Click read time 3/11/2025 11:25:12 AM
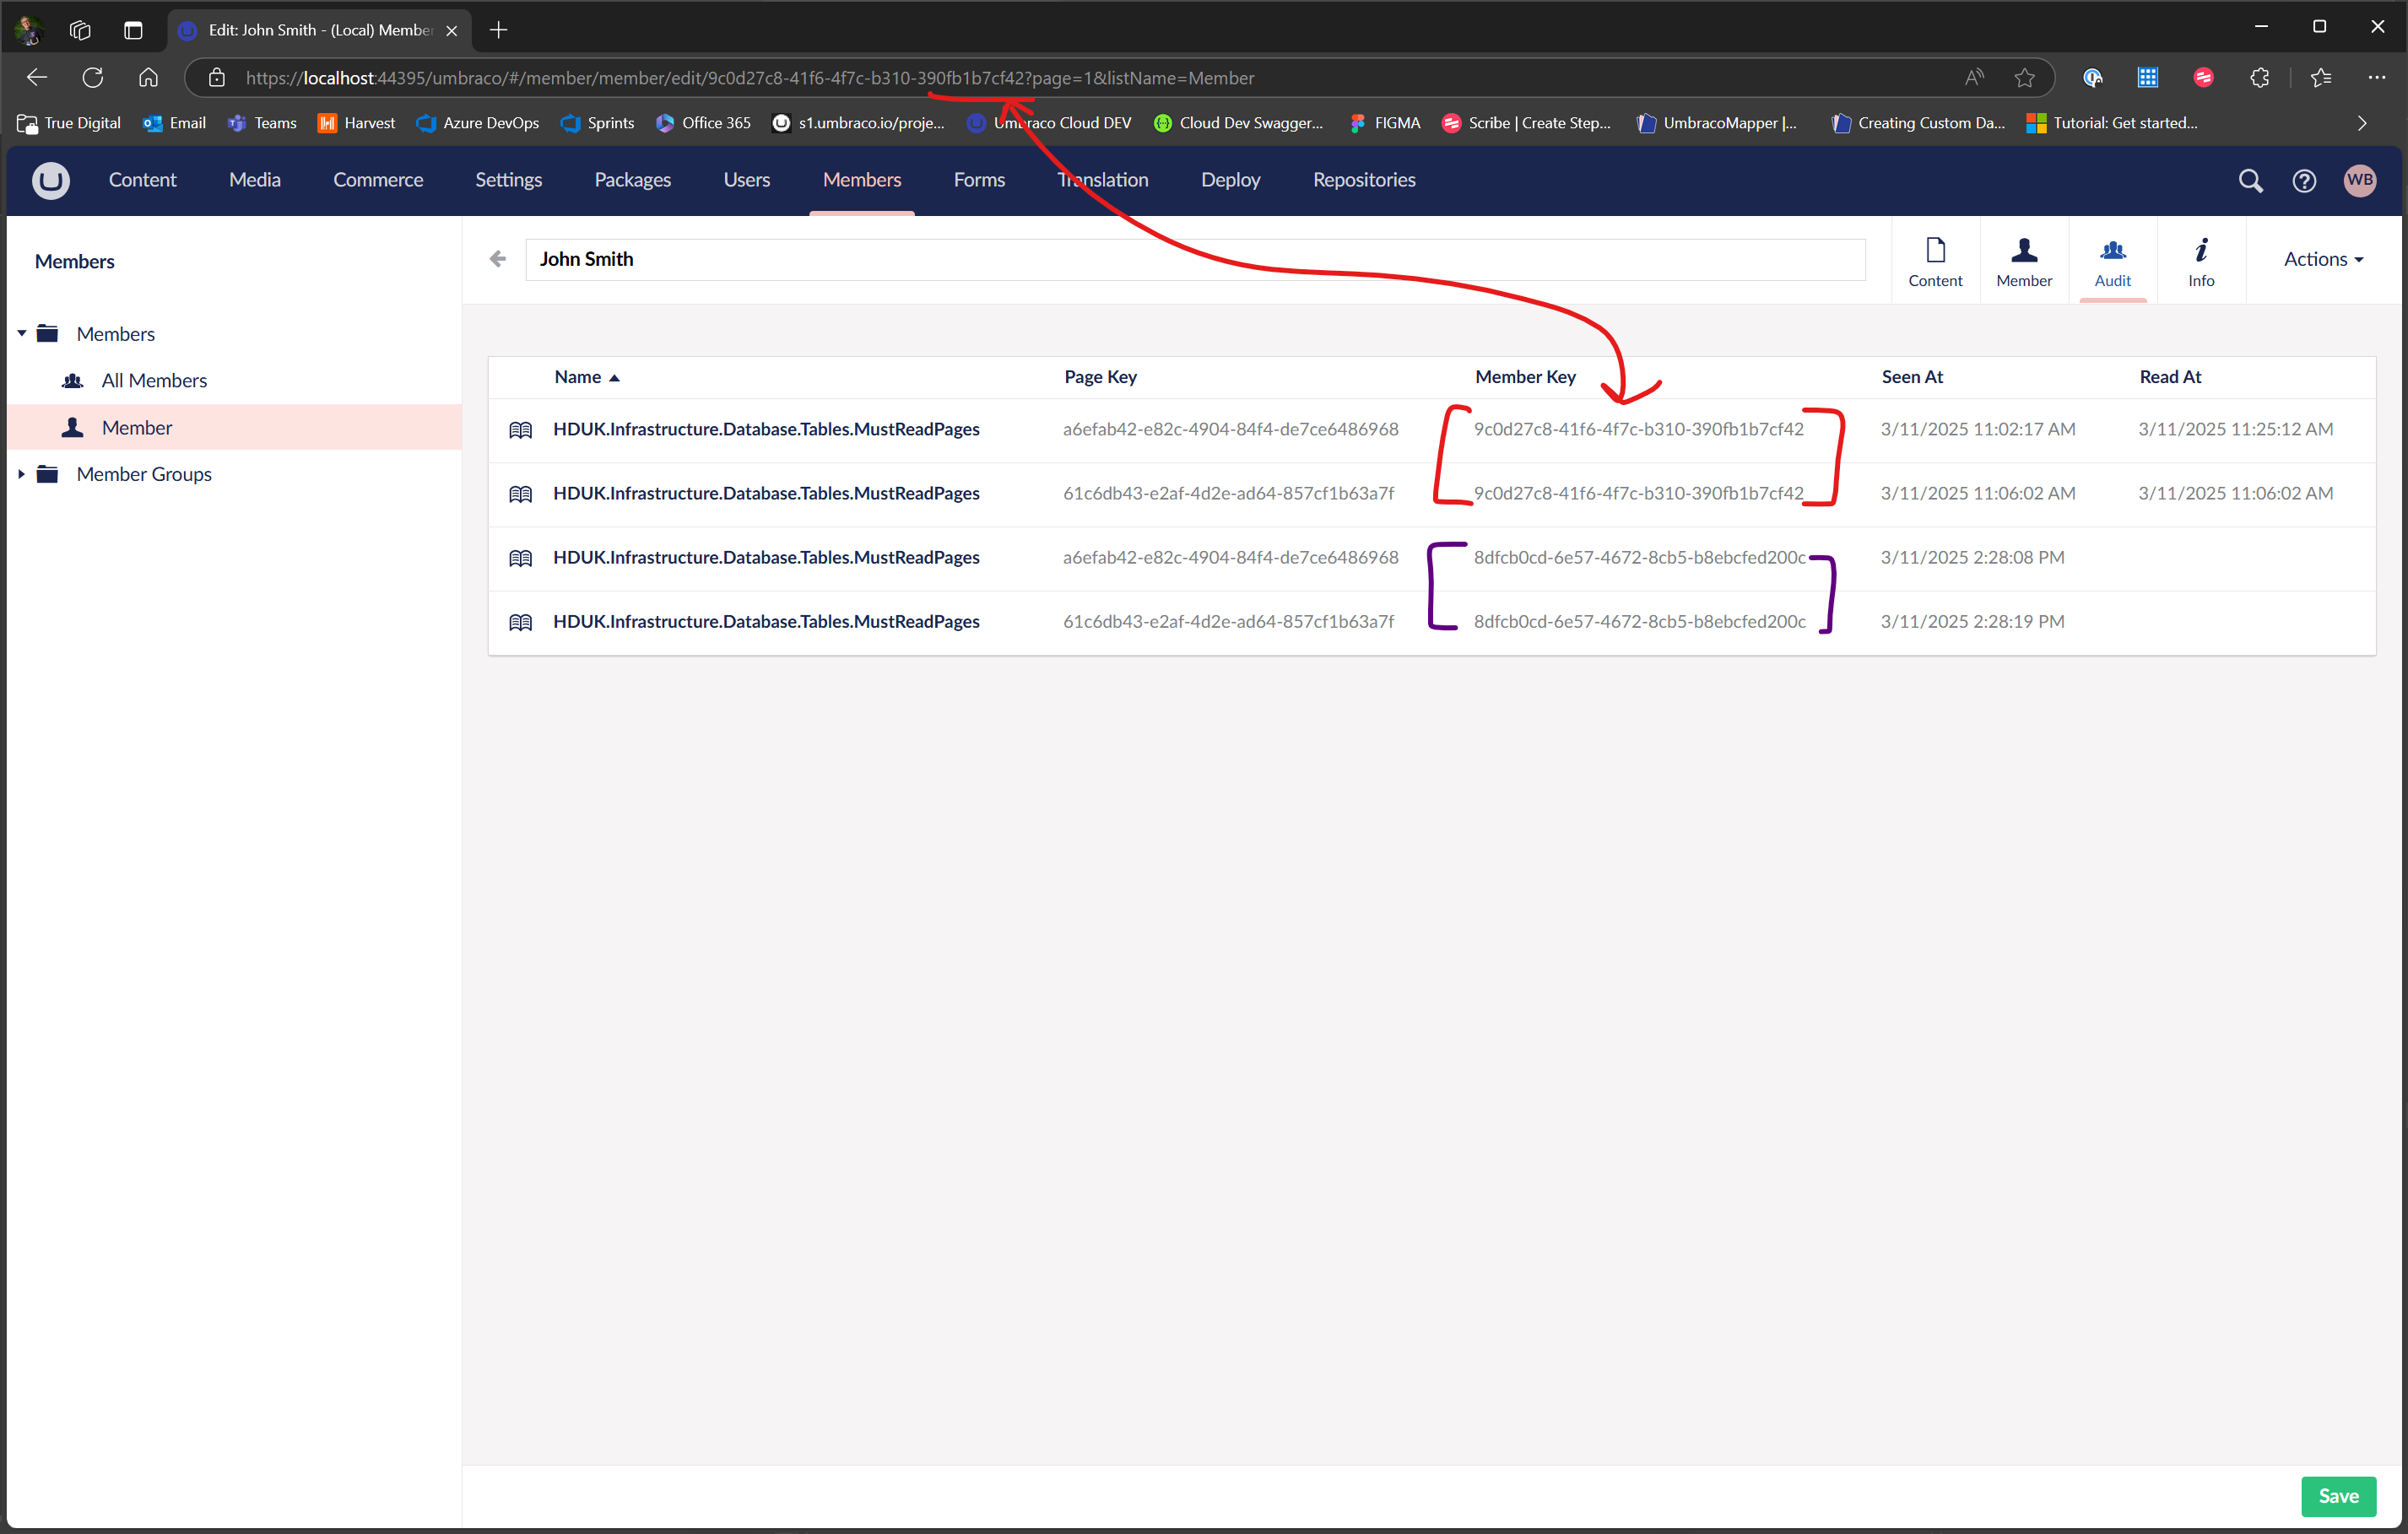 (2235, 429)
